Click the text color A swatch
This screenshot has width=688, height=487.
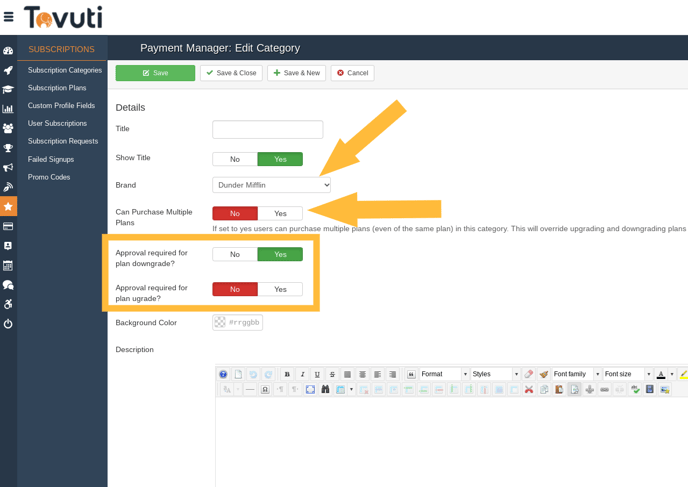pos(661,374)
